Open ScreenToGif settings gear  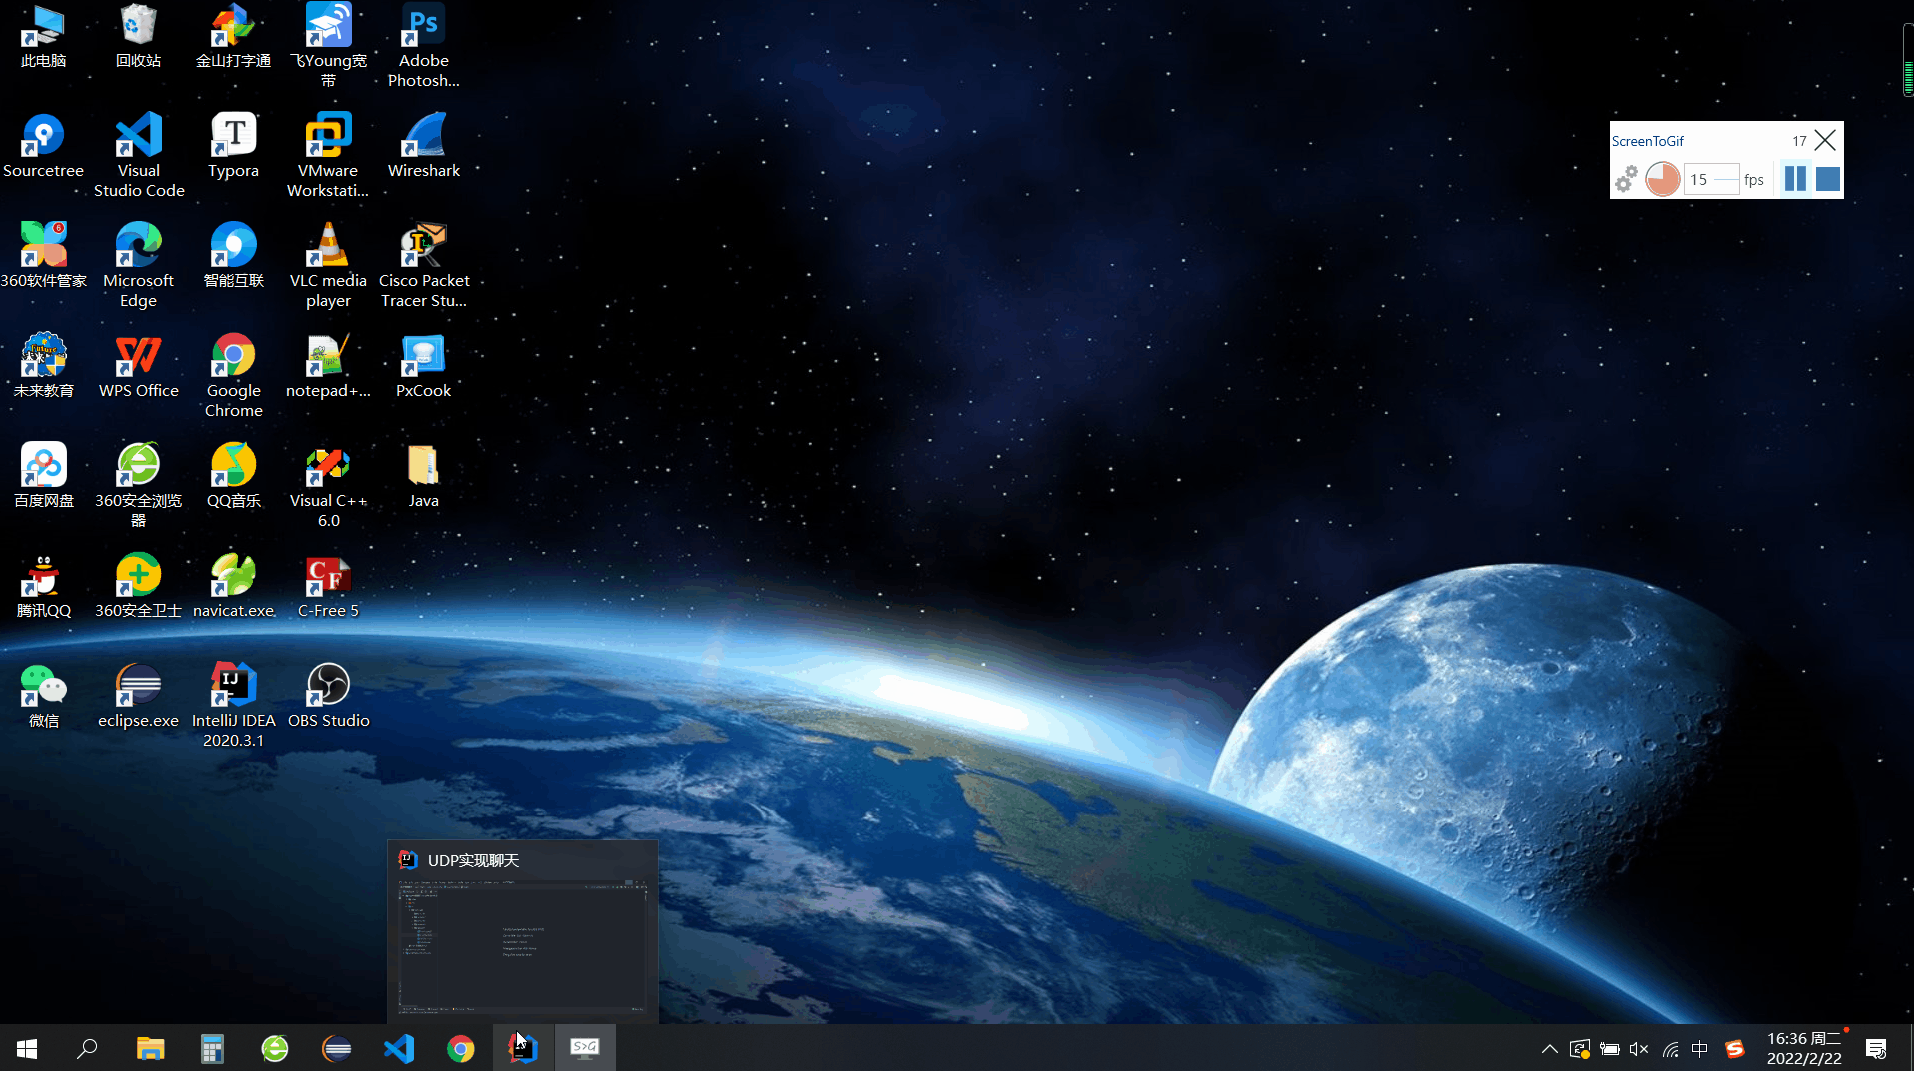[x=1626, y=179]
